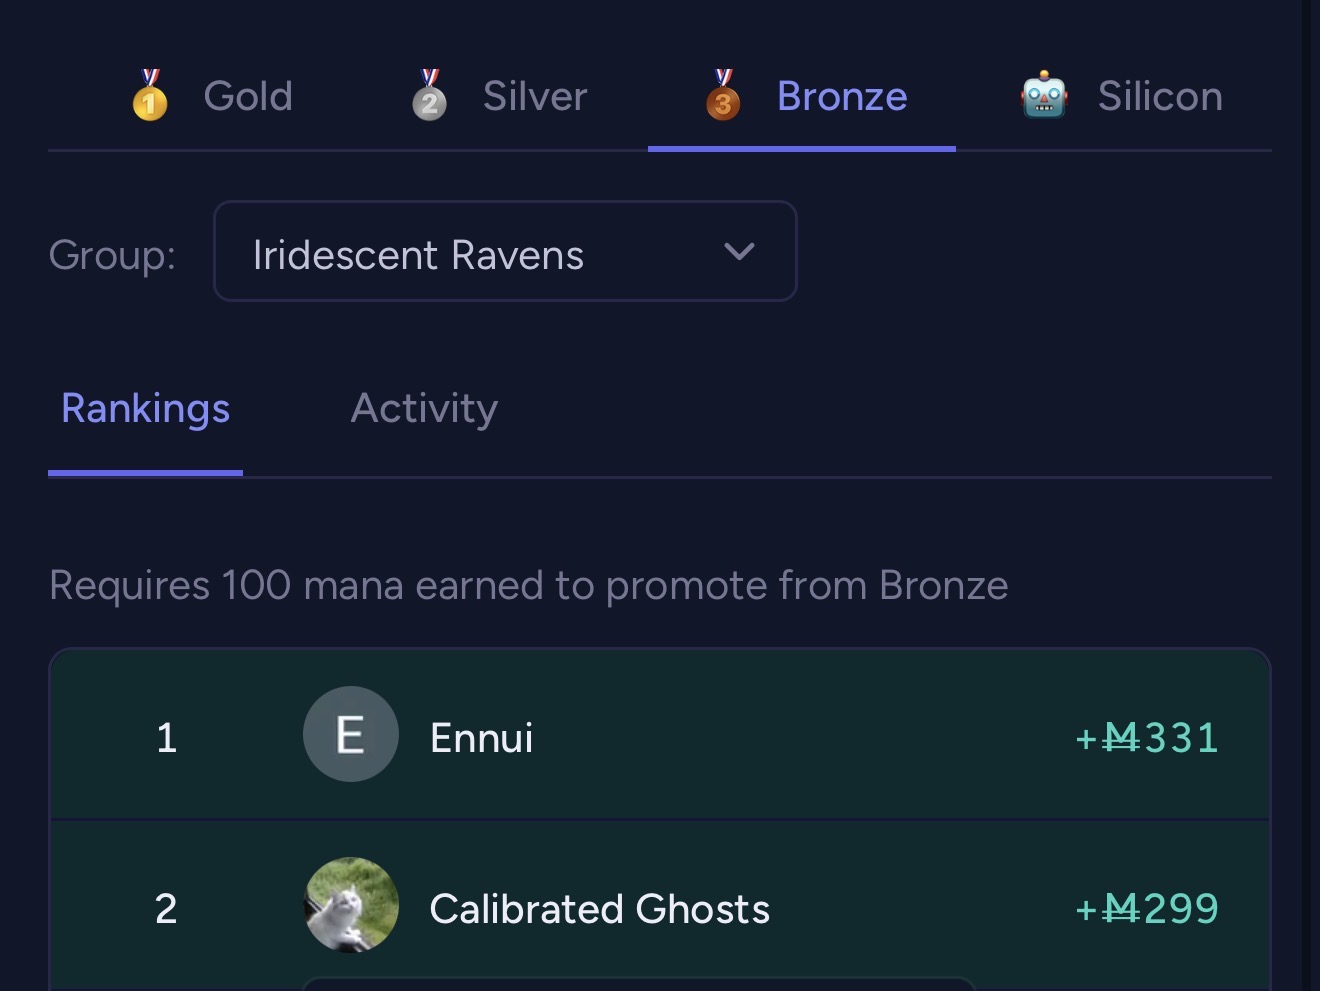The height and width of the screenshot is (991, 1320).
Task: Click the Silicon robot icon
Action: tap(1044, 96)
